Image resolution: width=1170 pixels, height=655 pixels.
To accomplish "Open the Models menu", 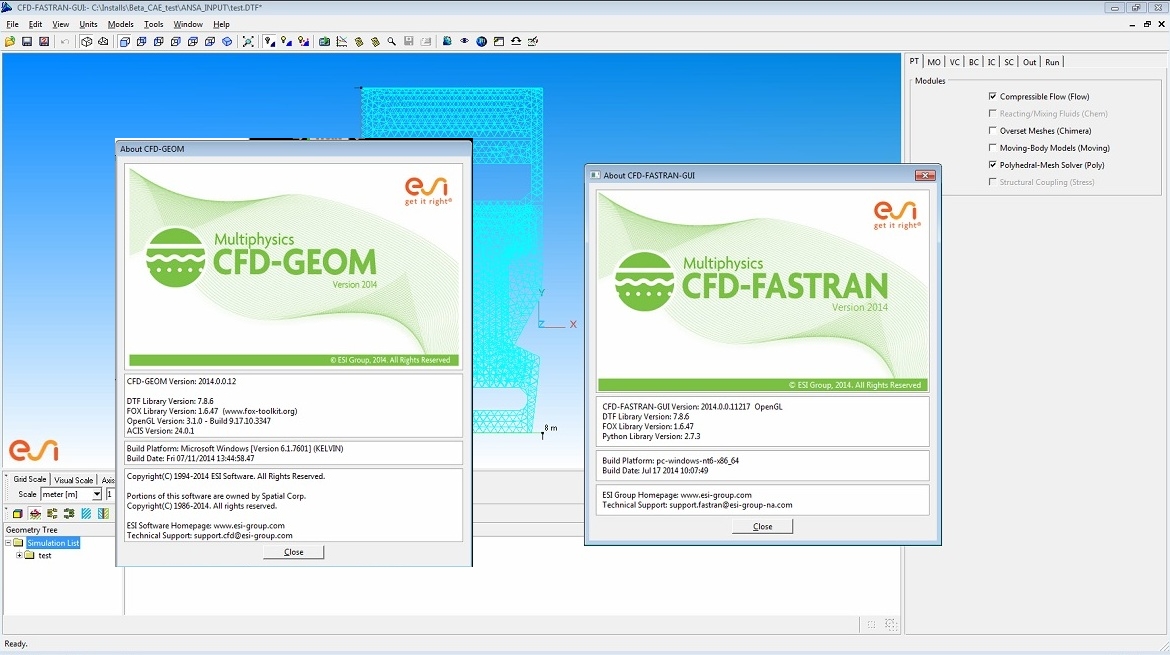I will (x=120, y=24).
